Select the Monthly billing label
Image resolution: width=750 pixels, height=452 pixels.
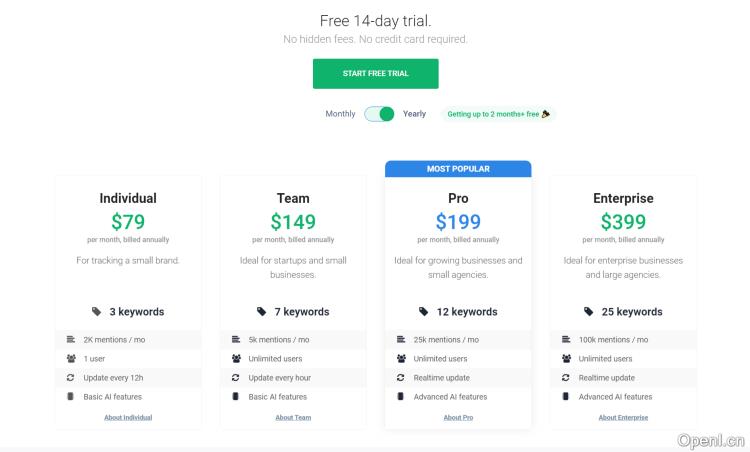click(x=340, y=114)
